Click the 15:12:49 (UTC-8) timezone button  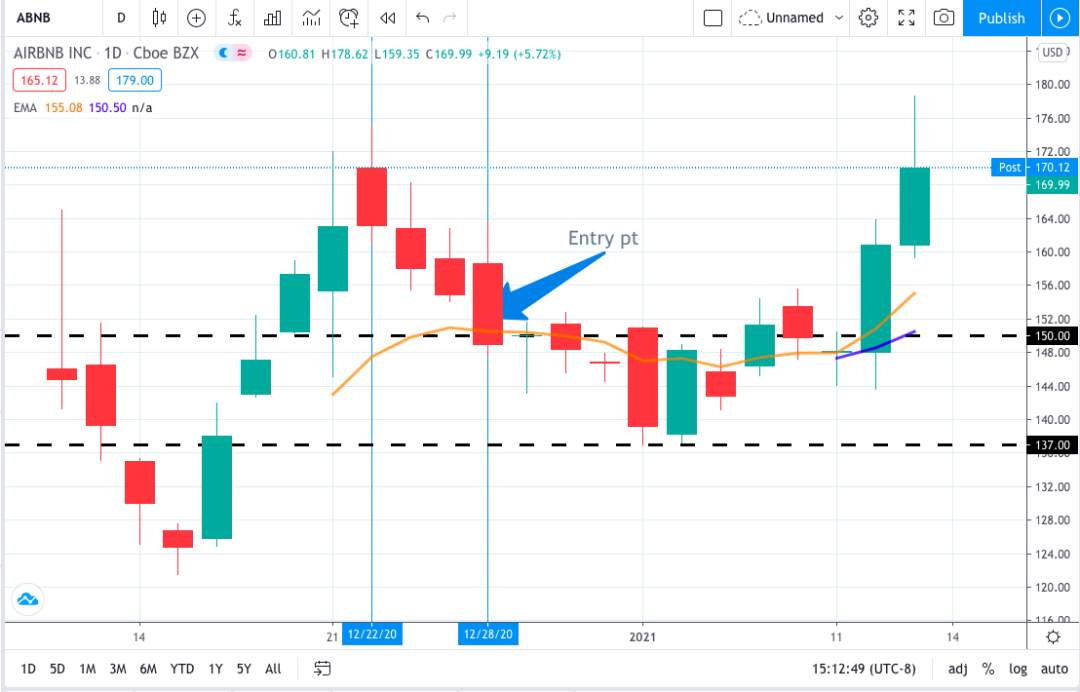[x=864, y=669]
